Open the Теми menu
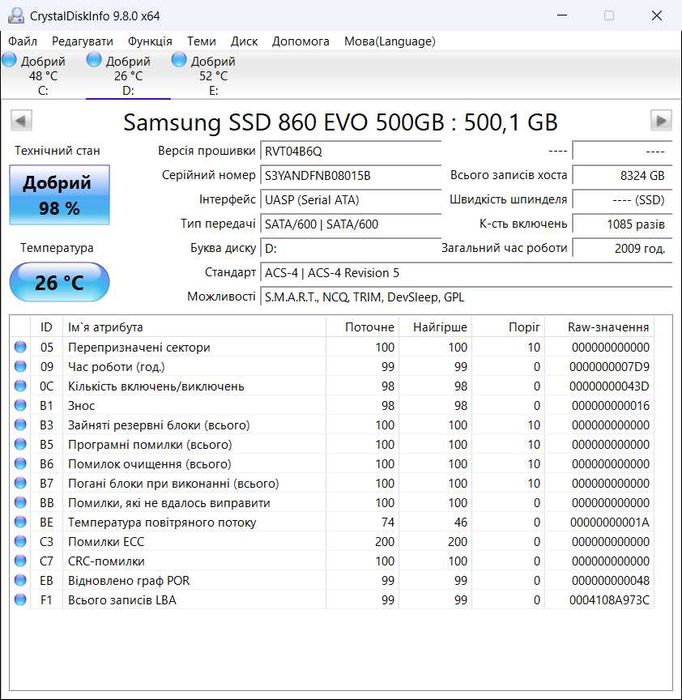 pyautogui.click(x=201, y=42)
